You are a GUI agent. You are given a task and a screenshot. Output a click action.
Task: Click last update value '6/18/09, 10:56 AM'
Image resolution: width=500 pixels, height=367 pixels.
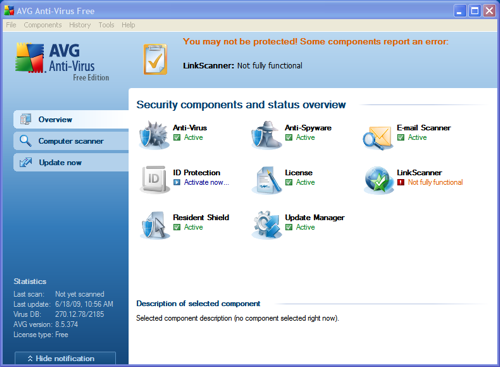[84, 304]
